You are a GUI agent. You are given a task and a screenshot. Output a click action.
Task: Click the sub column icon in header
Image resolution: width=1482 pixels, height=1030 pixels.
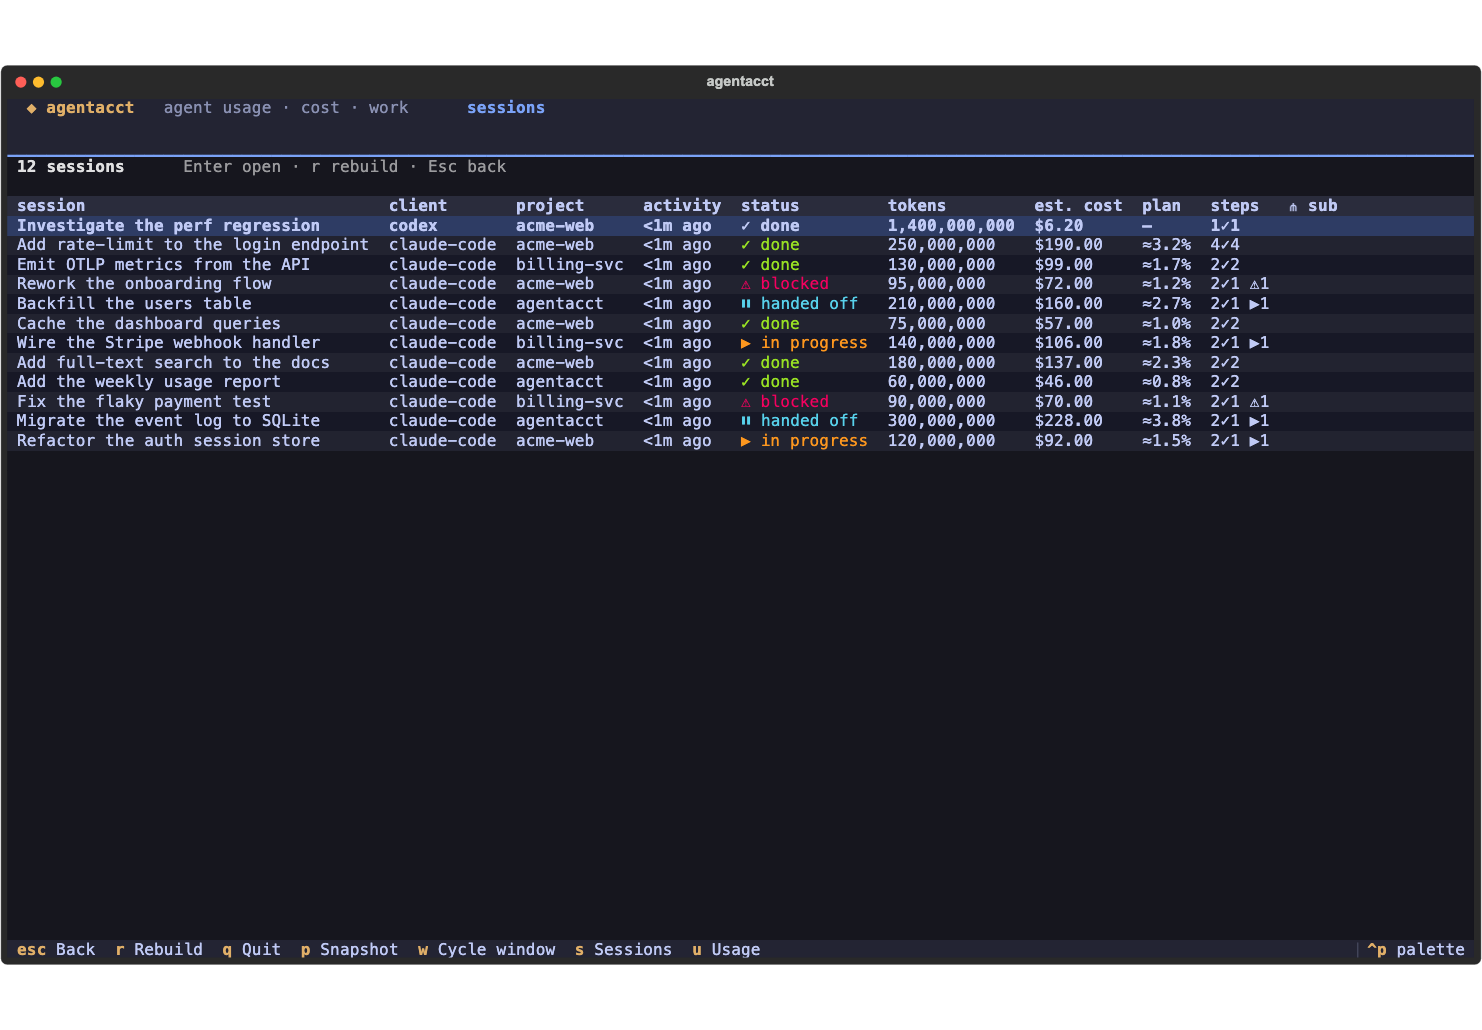click(1293, 206)
